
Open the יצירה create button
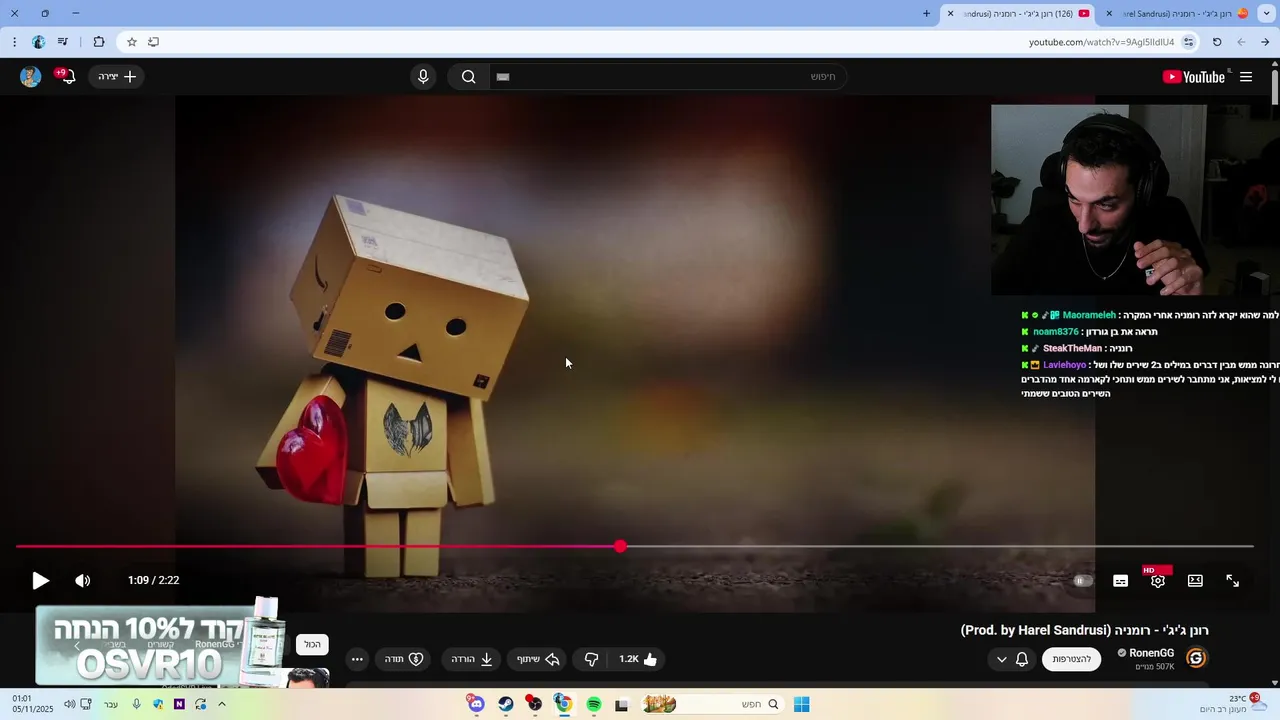(x=117, y=77)
